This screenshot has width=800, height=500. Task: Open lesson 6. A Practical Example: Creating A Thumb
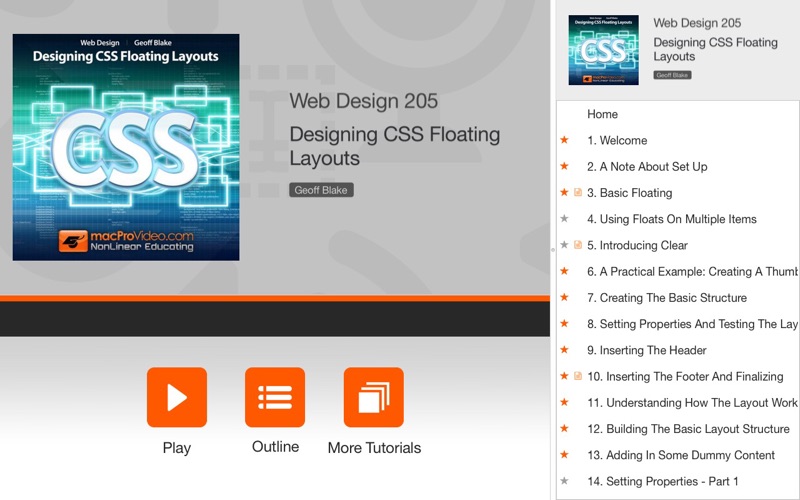[692, 271]
